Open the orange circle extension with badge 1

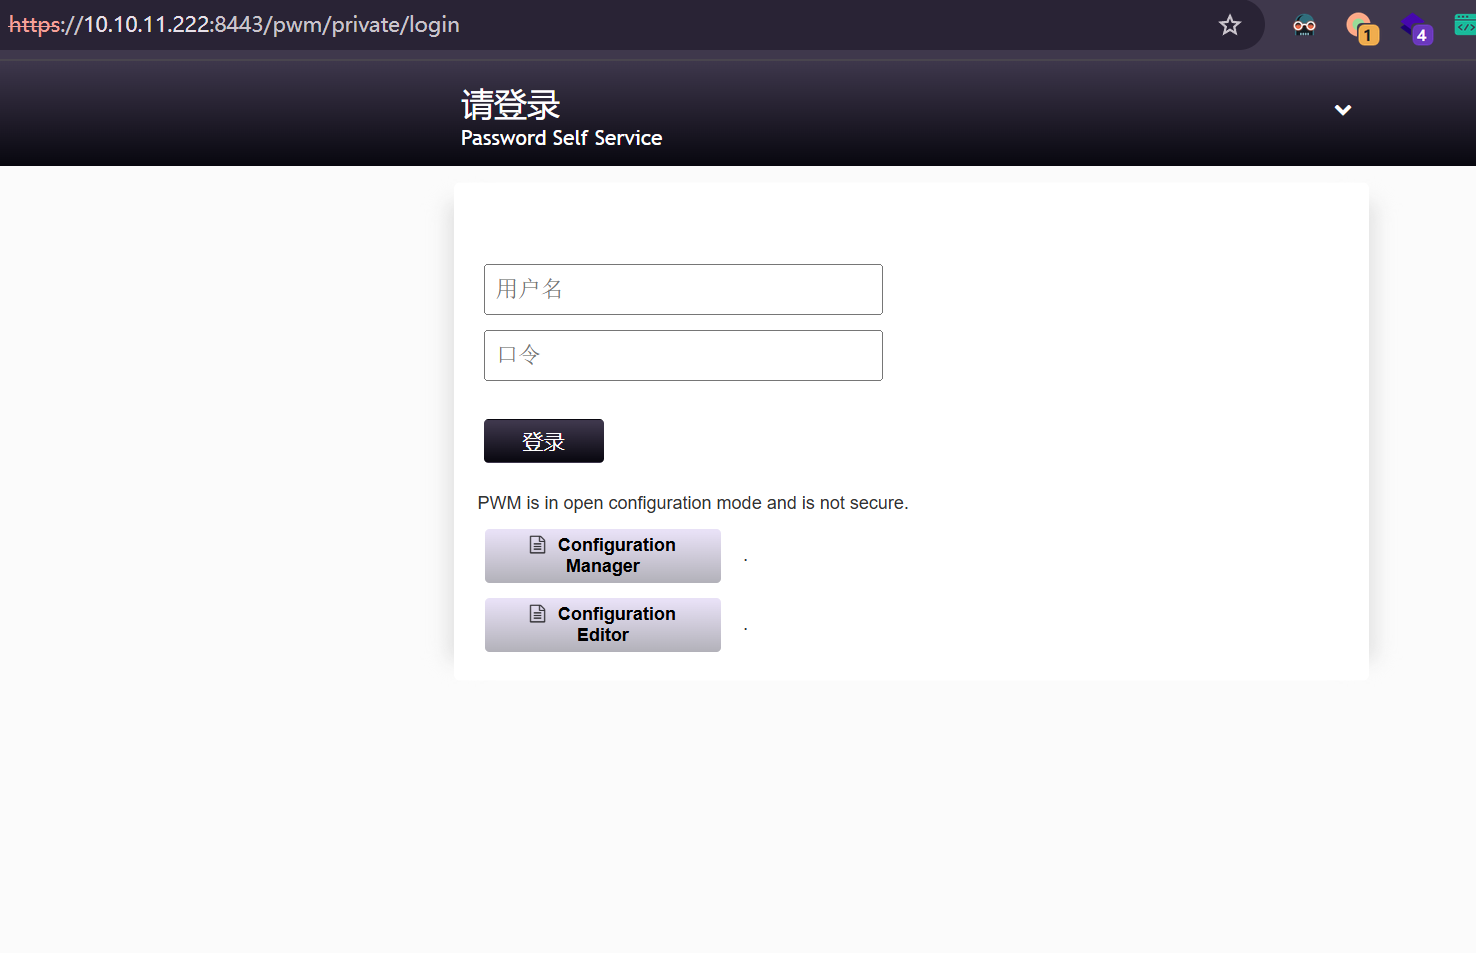[x=1360, y=27]
